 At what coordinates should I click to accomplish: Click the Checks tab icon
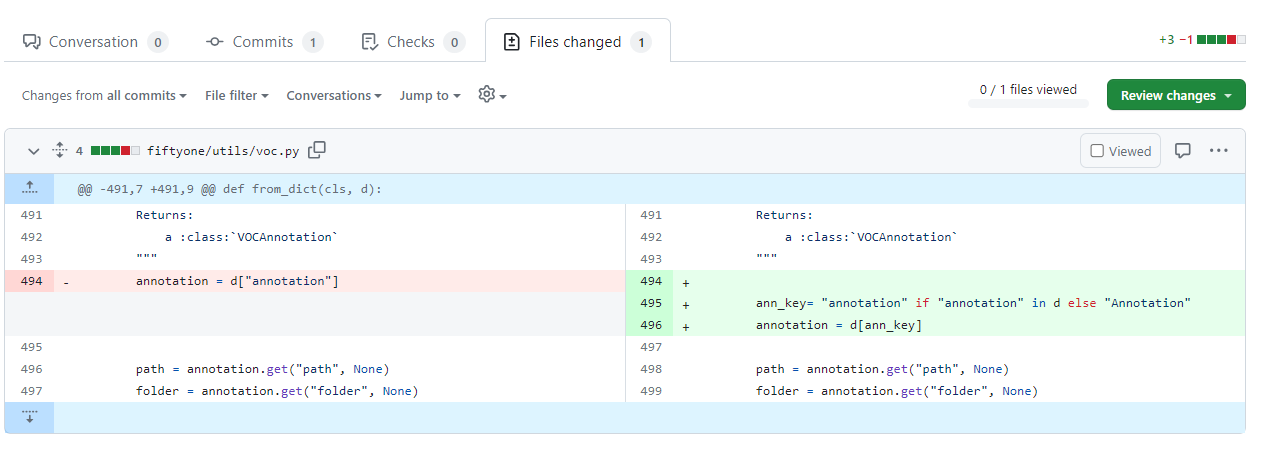369,42
